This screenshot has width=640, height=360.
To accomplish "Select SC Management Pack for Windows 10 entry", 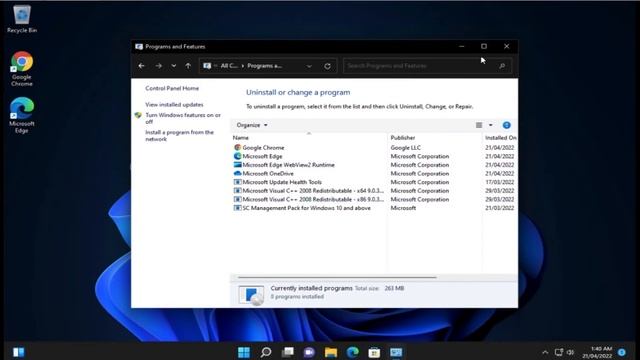I will click(x=307, y=208).
